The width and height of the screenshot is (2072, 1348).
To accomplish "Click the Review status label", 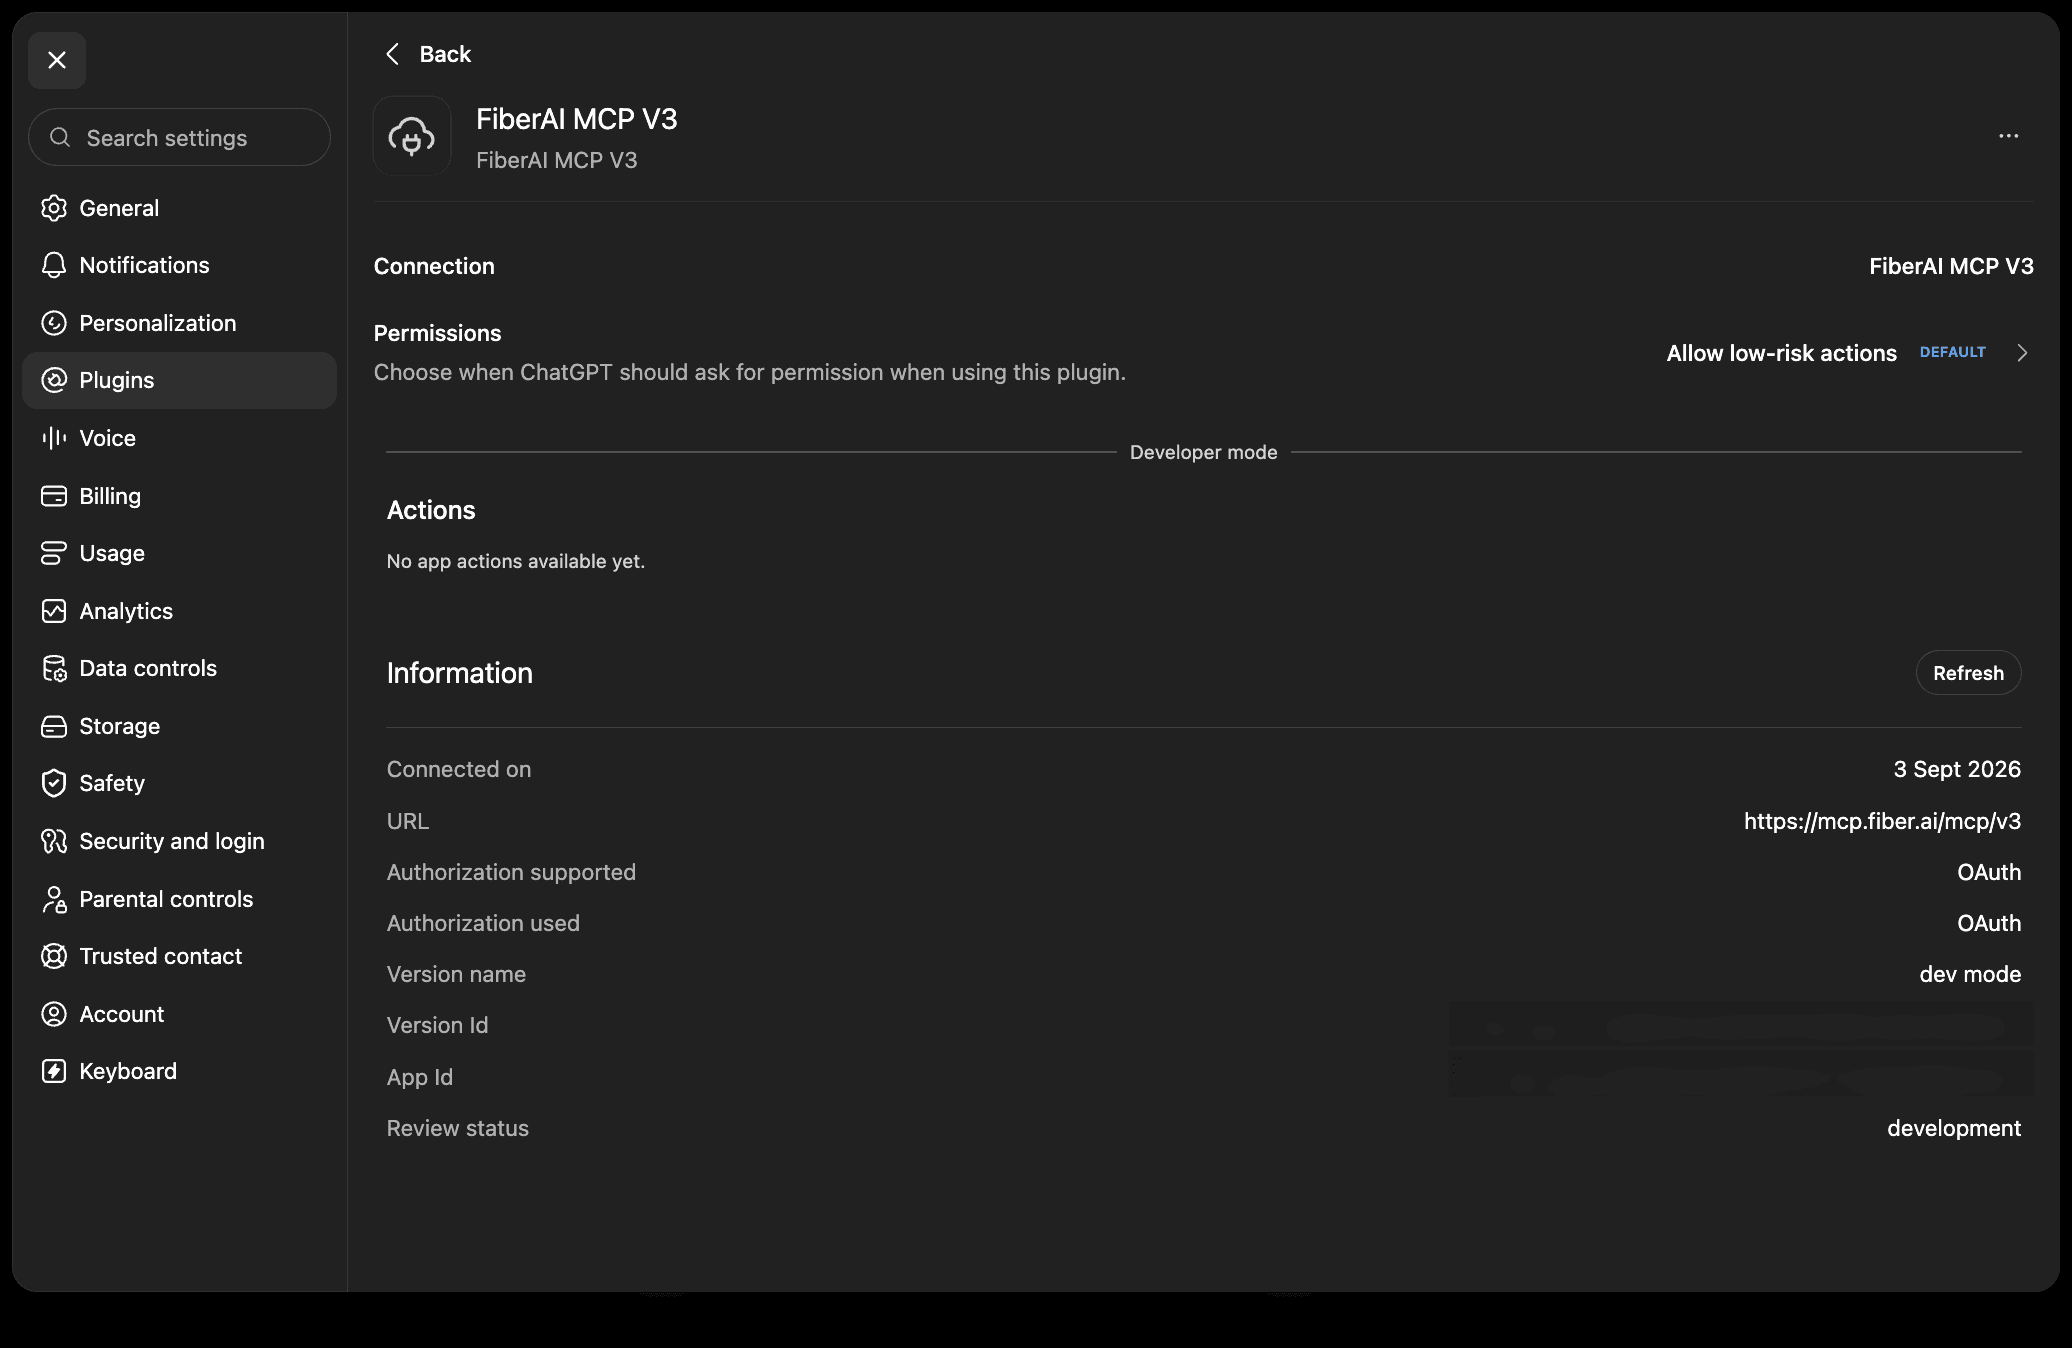I will point(458,1128).
